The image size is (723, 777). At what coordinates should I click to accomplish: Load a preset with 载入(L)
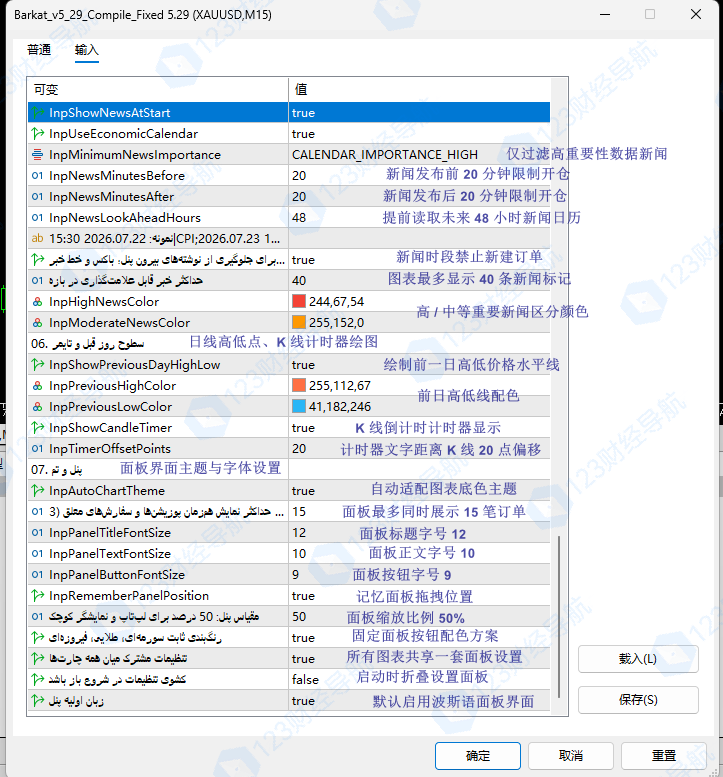point(638,659)
